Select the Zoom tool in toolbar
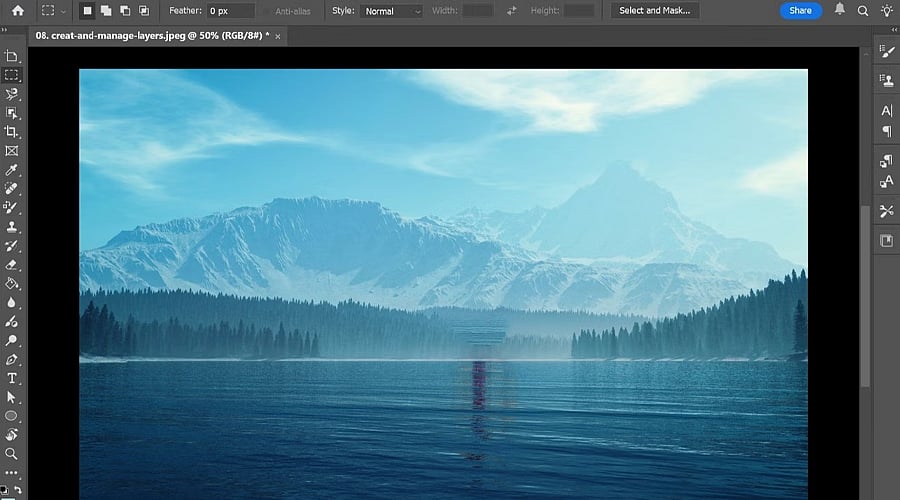The image size is (900, 500). (x=11, y=454)
